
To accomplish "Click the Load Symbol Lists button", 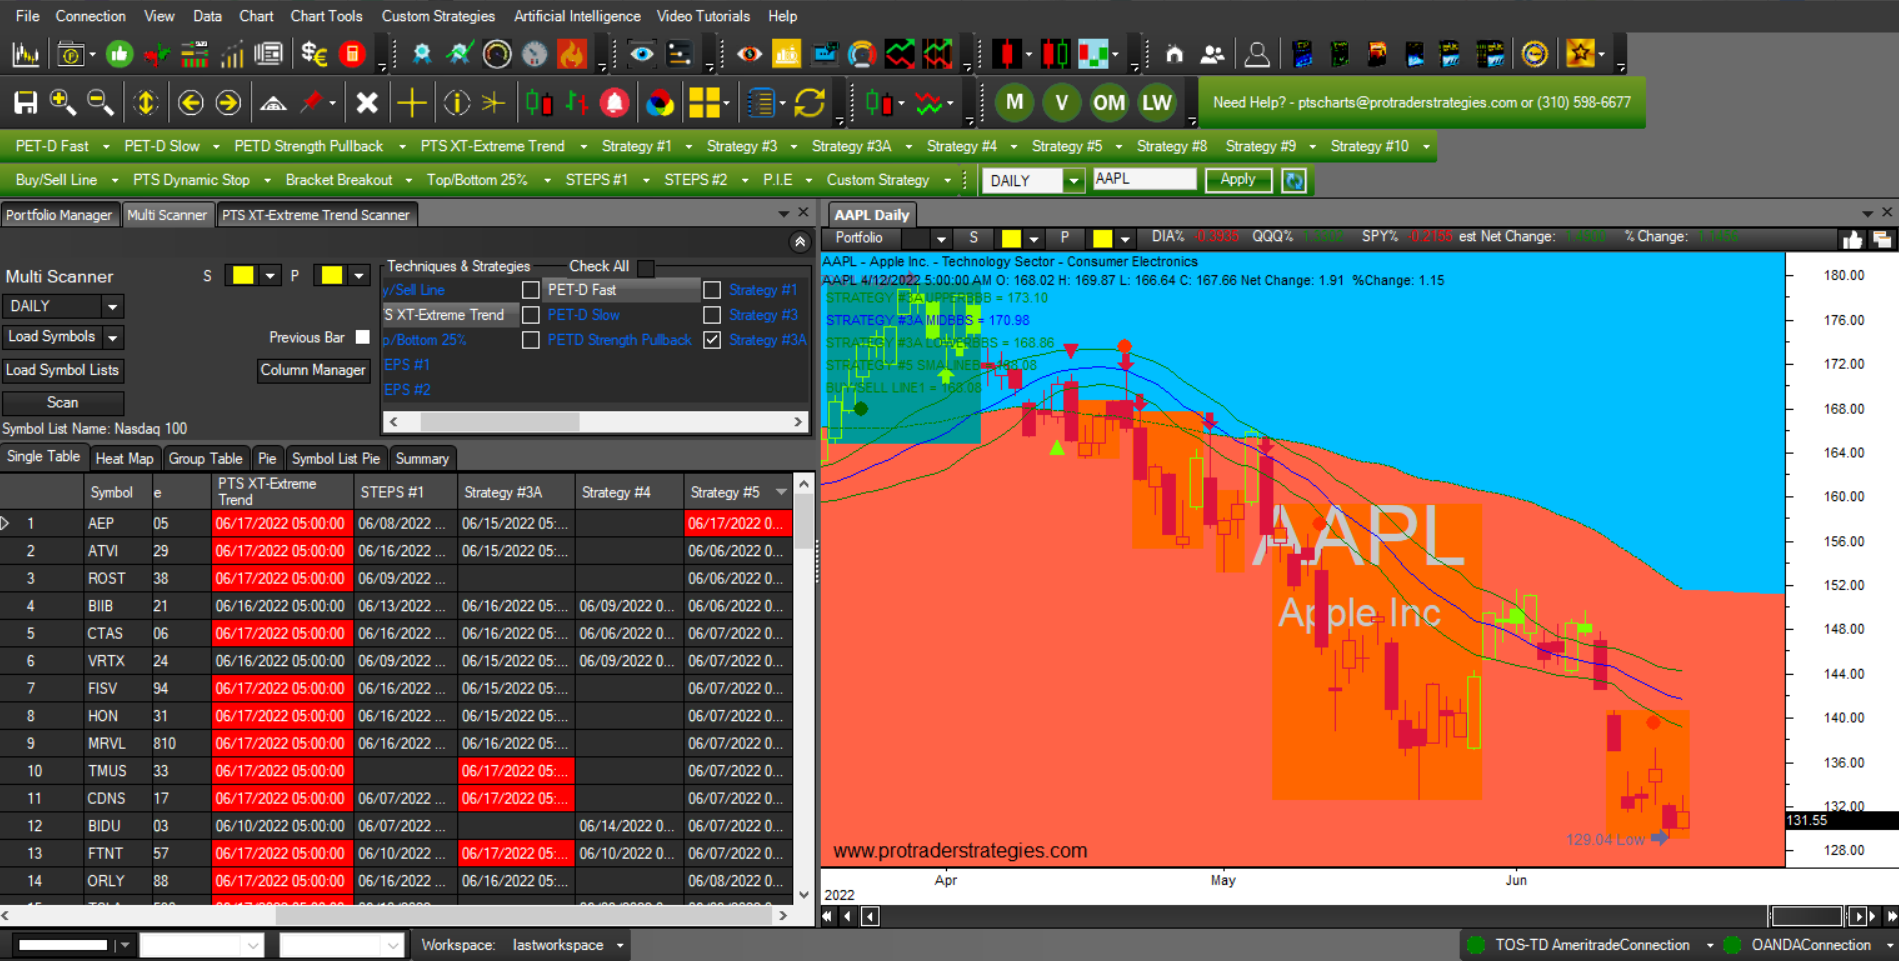I will pos(63,370).
